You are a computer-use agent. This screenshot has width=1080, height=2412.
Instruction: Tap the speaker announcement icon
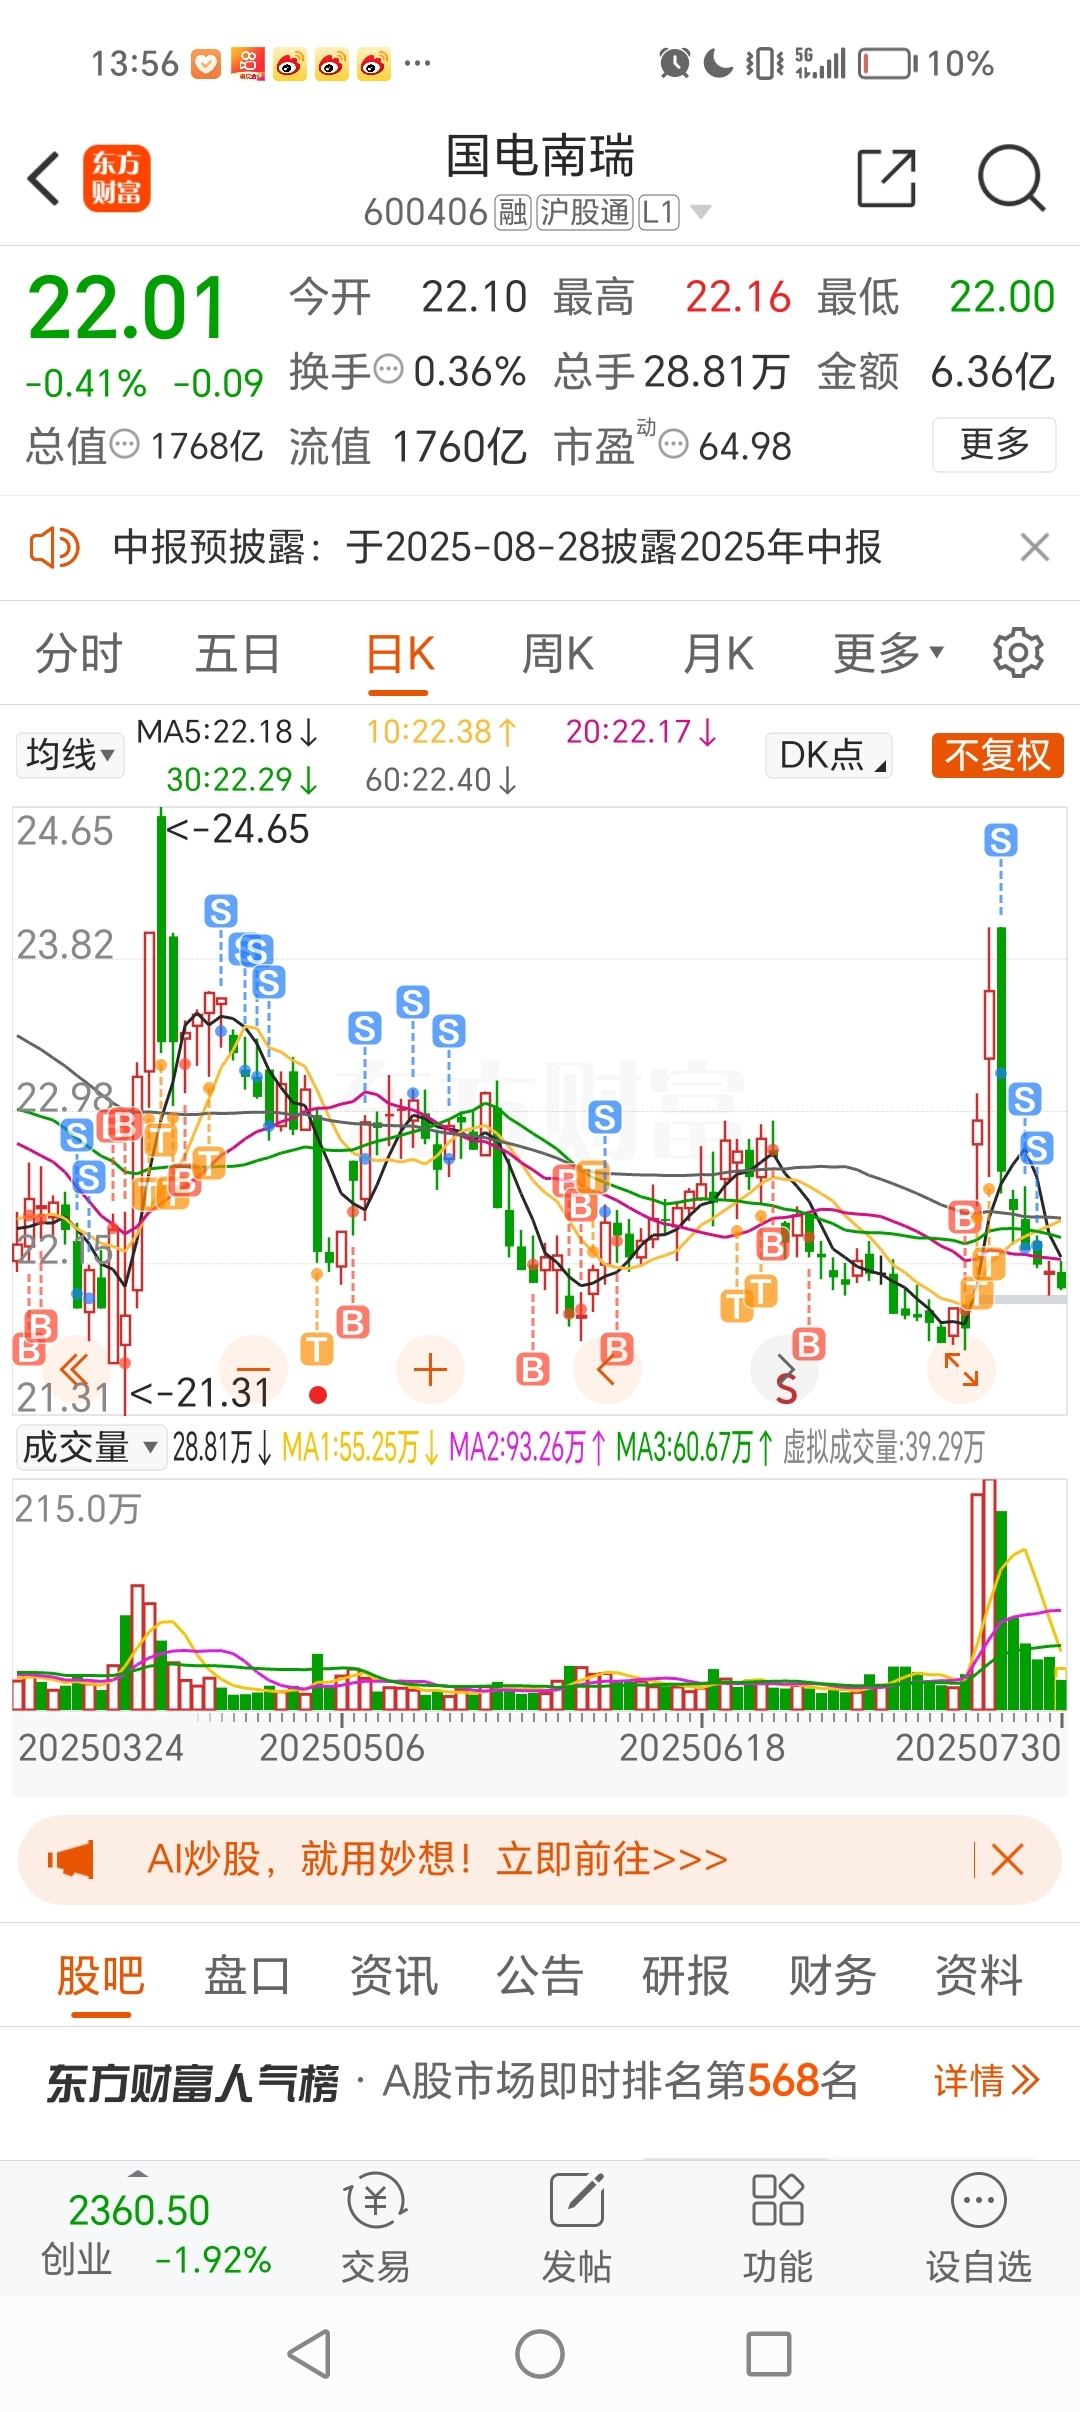click(54, 548)
